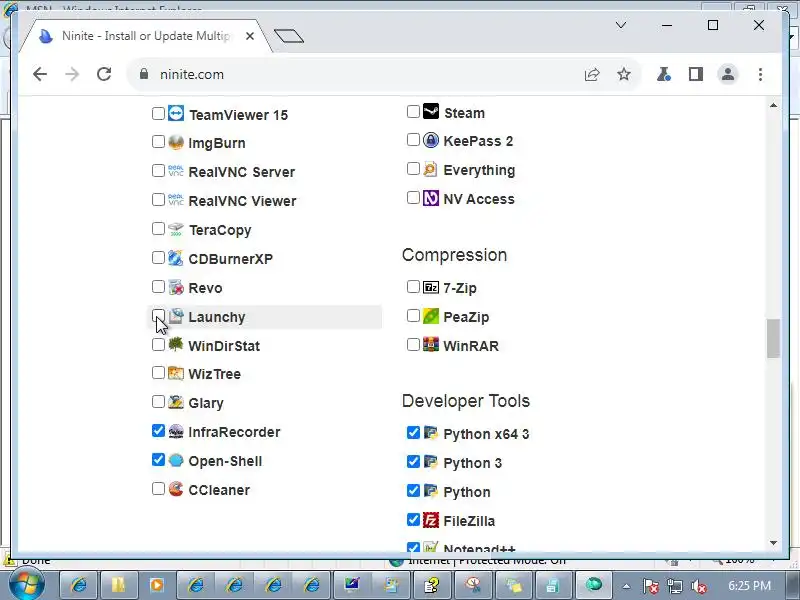Reload the ninite.com page
Screen dimensions: 800x600
[x=104, y=74]
